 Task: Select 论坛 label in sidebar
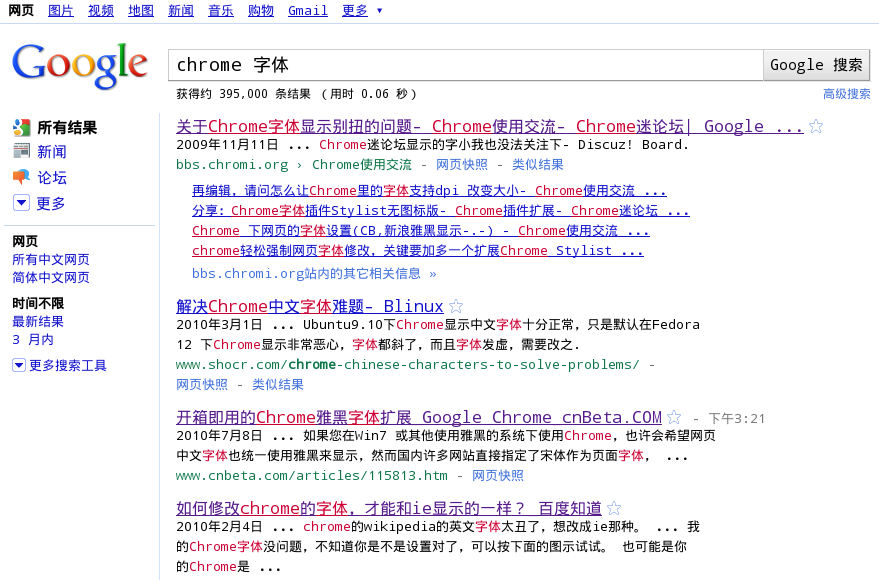[x=52, y=178]
